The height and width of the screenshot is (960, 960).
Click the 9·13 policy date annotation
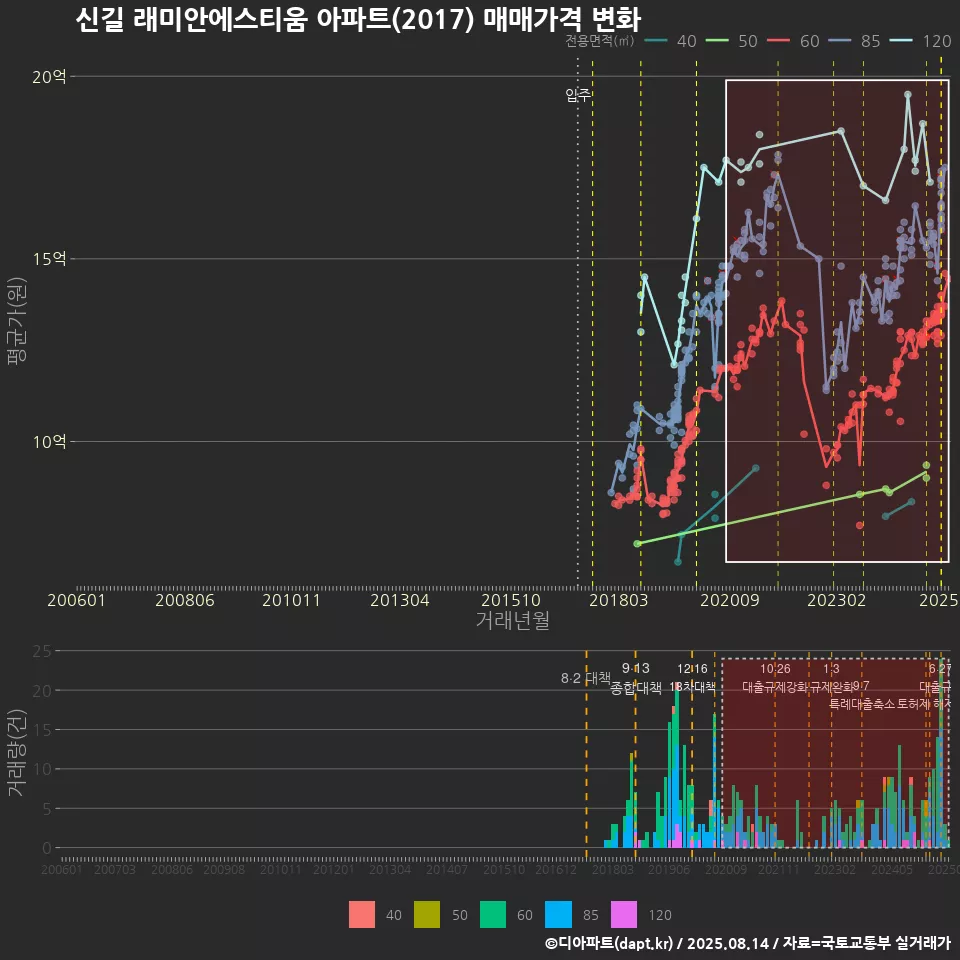[x=636, y=669]
